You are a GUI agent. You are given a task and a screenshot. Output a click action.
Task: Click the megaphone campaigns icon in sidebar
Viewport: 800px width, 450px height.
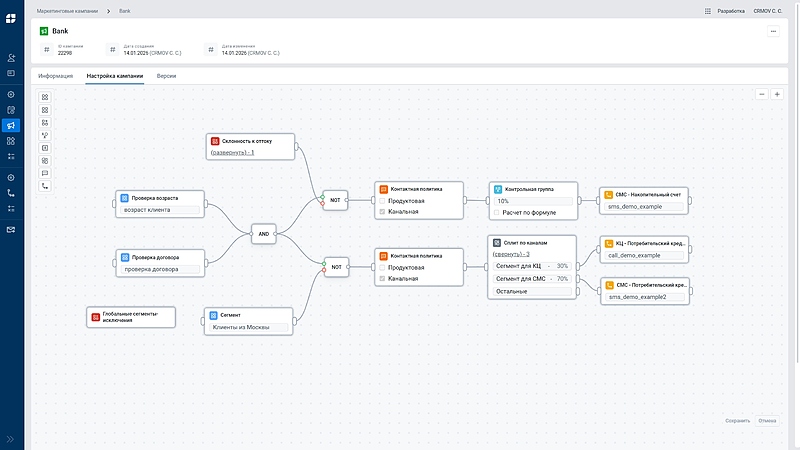[11, 125]
